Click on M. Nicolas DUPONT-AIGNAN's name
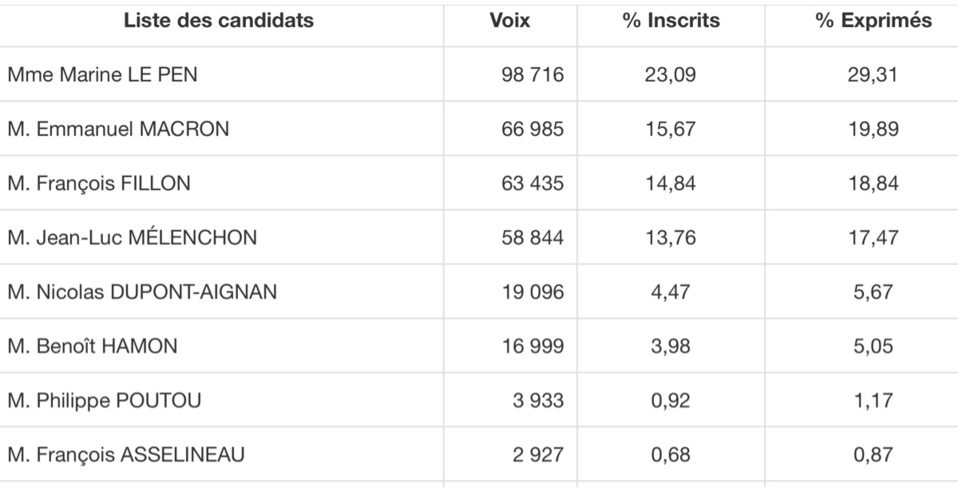 (142, 292)
